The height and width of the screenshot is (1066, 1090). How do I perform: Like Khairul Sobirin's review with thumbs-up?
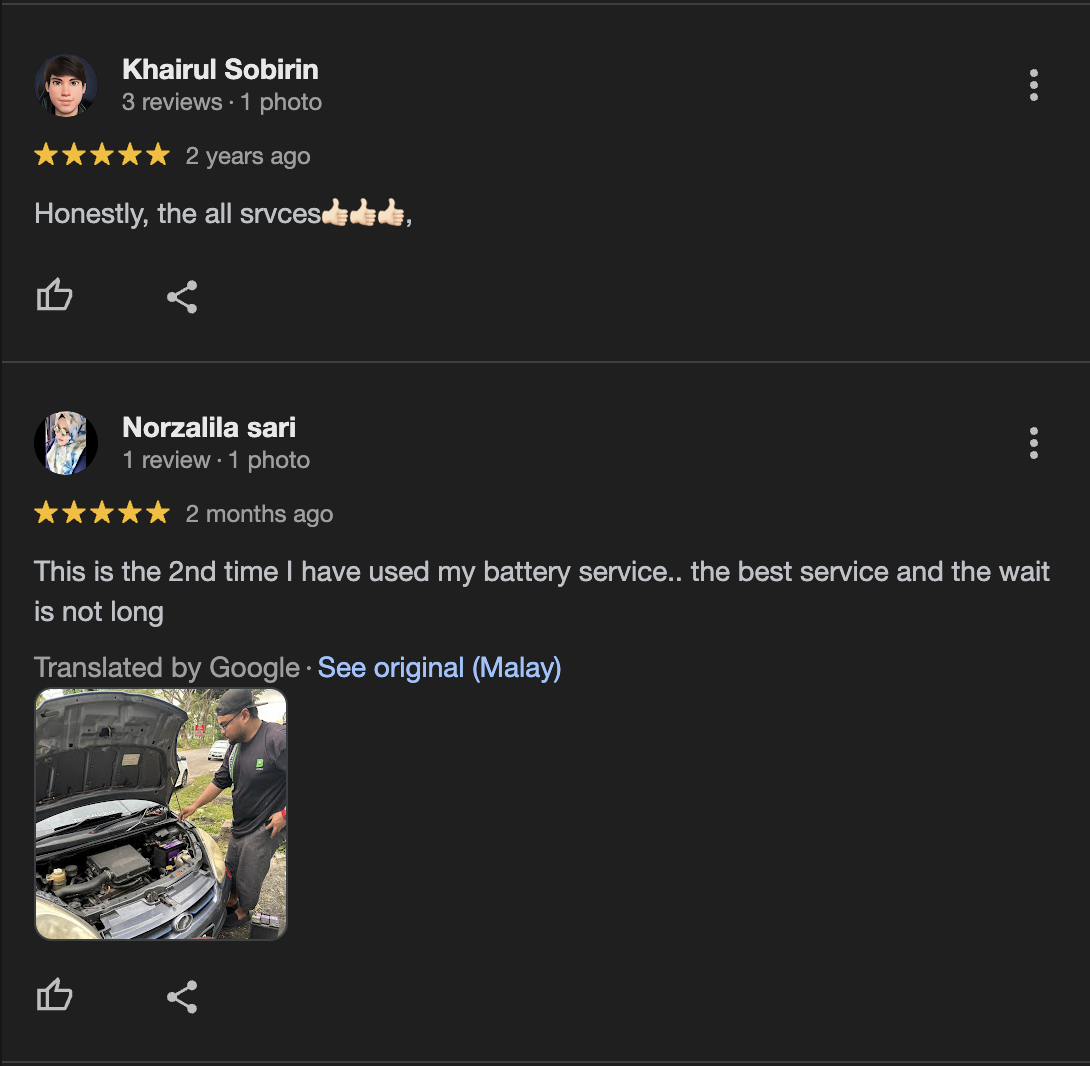(x=54, y=296)
